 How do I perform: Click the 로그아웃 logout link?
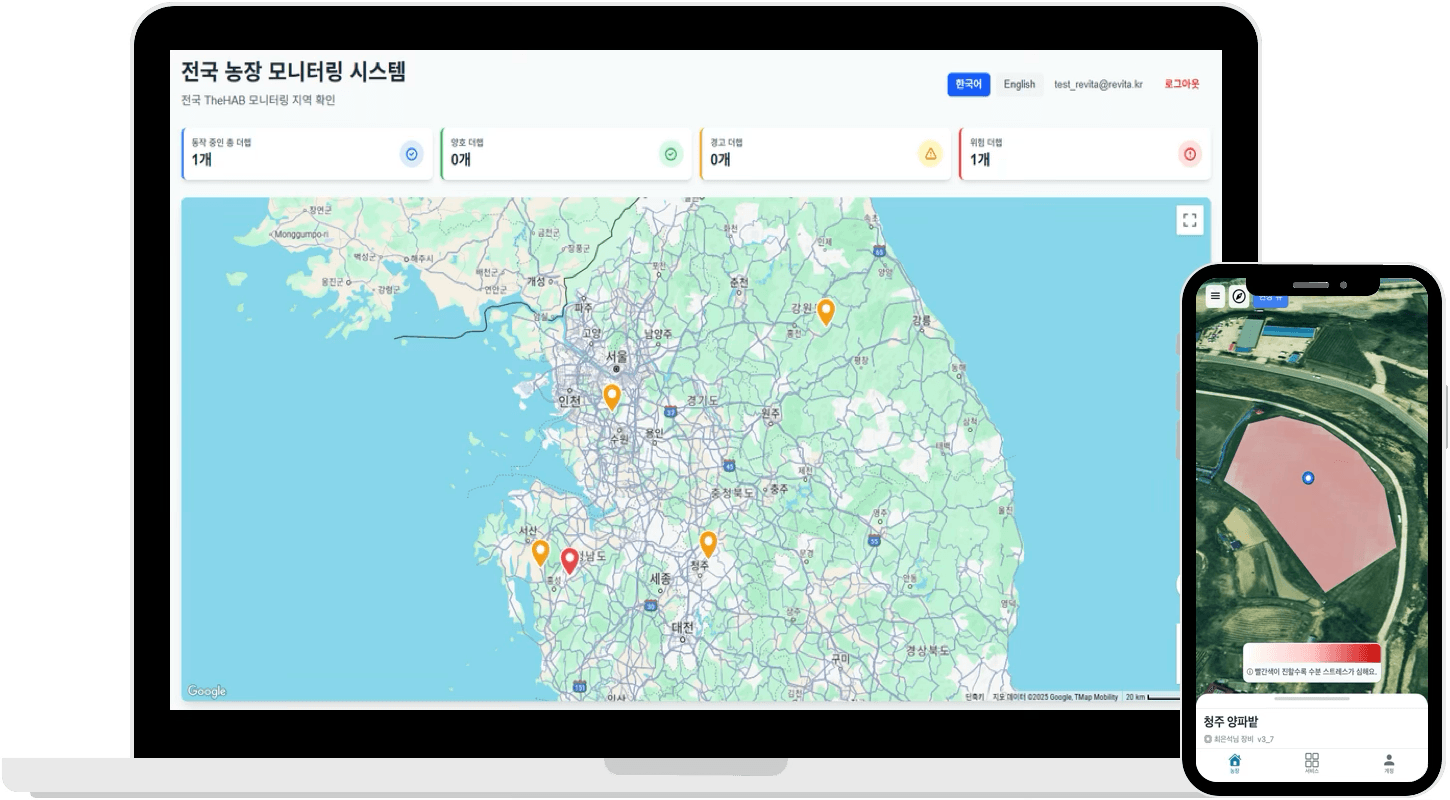click(1181, 85)
